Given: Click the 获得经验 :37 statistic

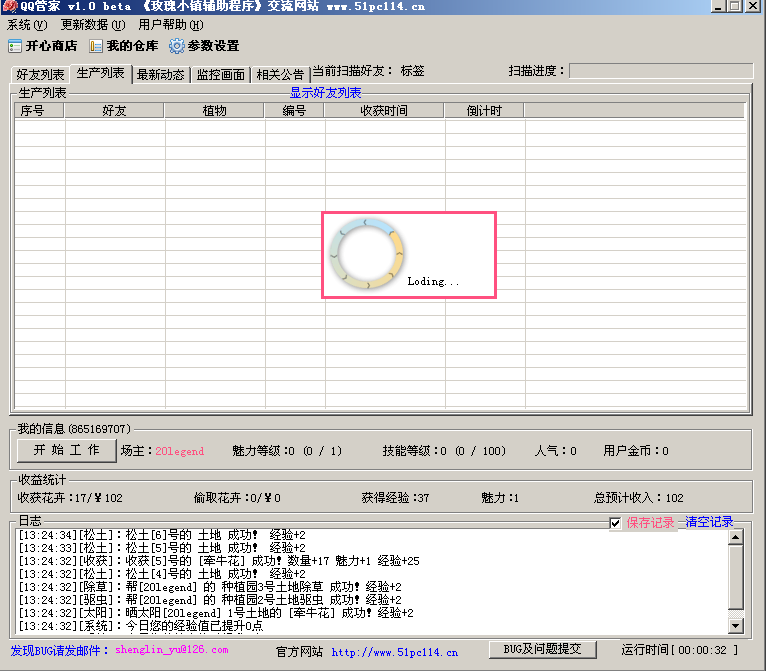Looking at the screenshot, I should [395, 498].
